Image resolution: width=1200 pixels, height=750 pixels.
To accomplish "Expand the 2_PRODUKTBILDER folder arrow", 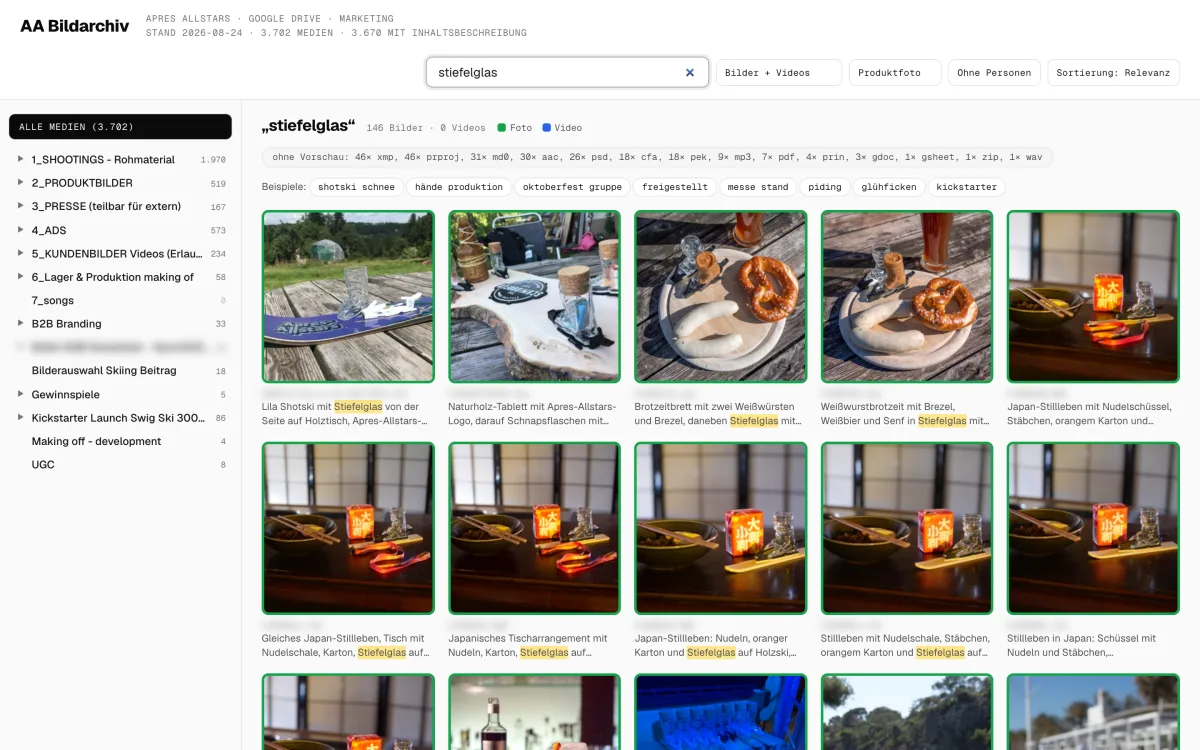I will coord(21,183).
